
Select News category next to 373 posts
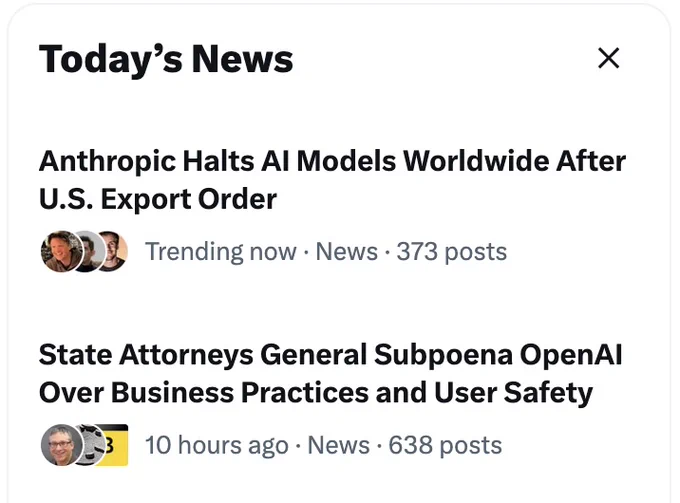click(x=347, y=252)
